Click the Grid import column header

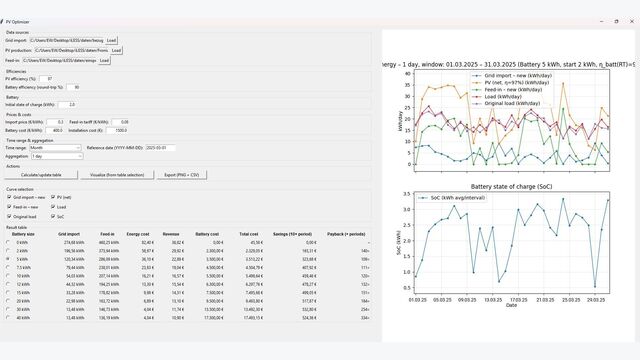69,234
